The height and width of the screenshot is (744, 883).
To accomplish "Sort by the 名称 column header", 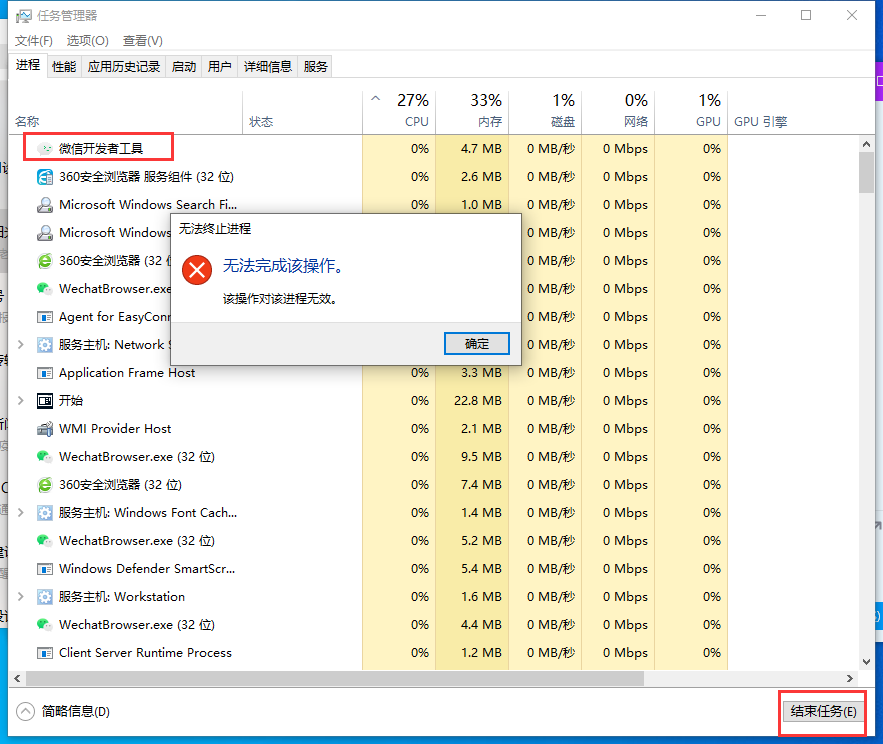I will (x=126, y=113).
